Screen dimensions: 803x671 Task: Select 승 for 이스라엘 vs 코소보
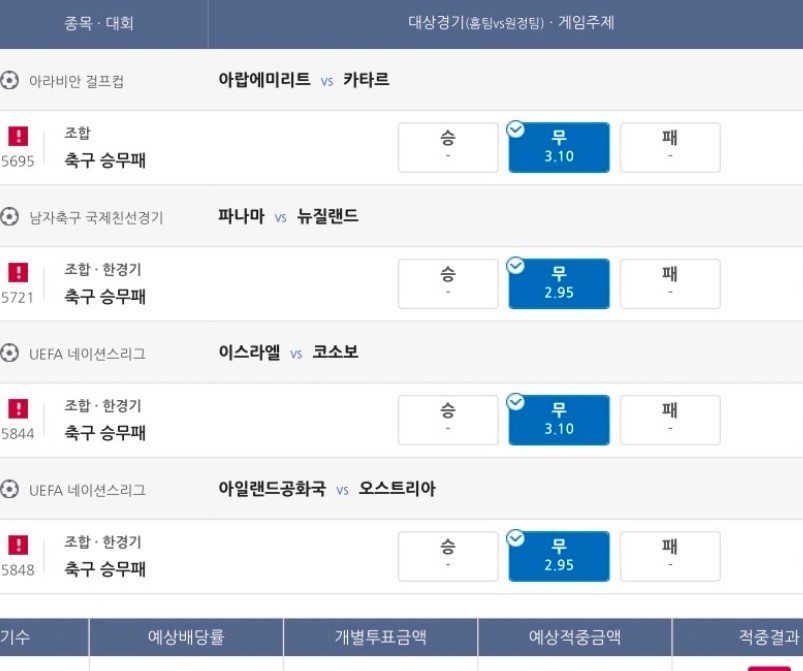click(448, 420)
